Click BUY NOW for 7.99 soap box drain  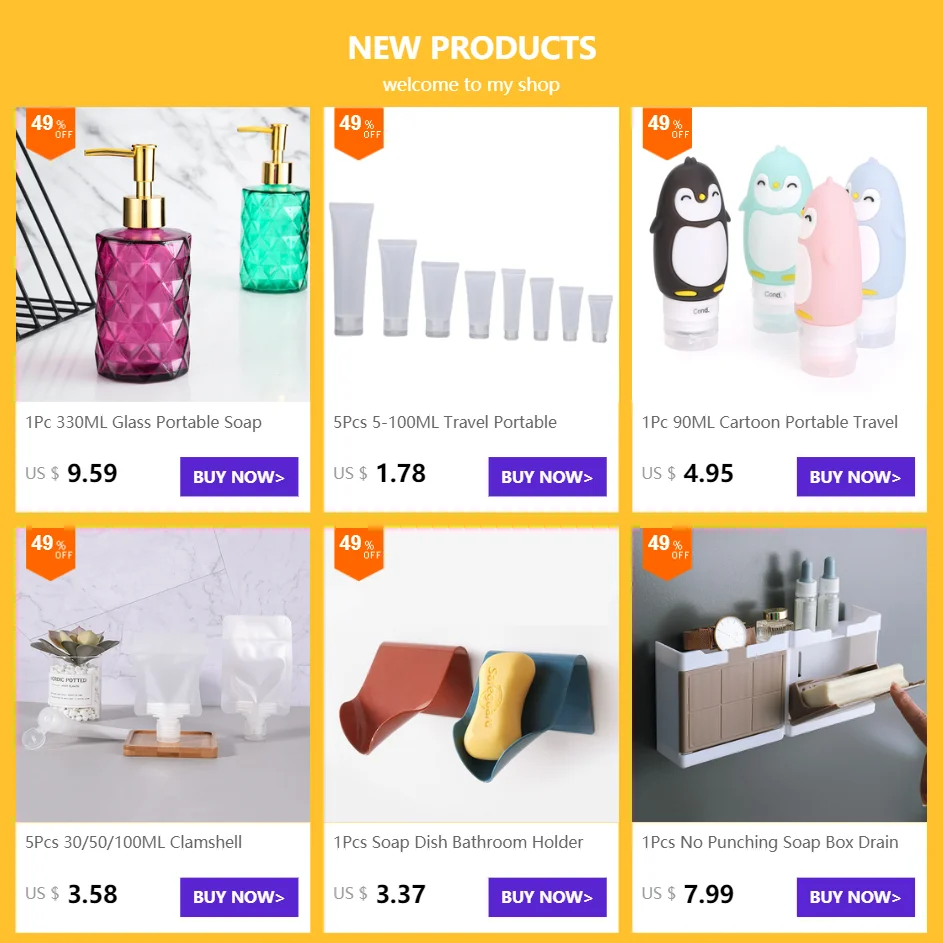pos(855,897)
